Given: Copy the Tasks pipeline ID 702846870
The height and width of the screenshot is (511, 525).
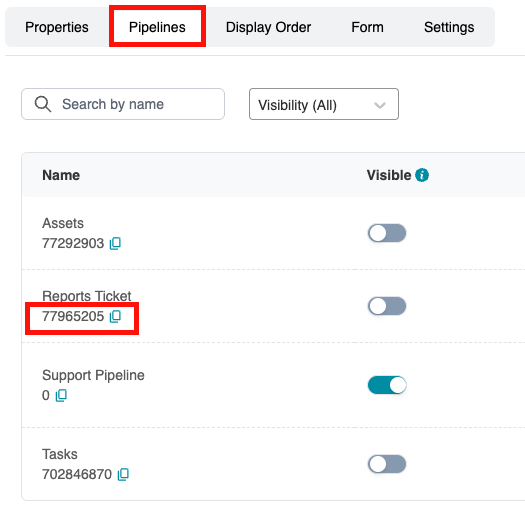Looking at the screenshot, I should 123,474.
